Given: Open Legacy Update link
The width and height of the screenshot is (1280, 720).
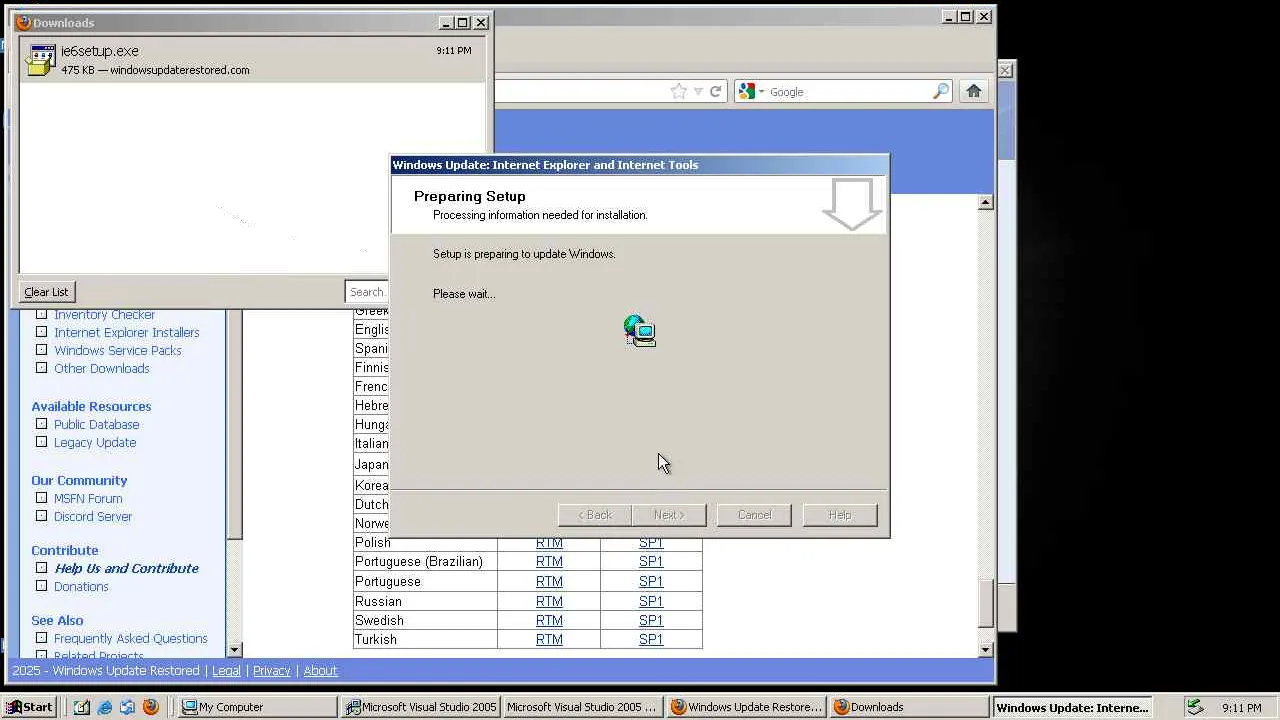Looking at the screenshot, I should click(x=95, y=443).
